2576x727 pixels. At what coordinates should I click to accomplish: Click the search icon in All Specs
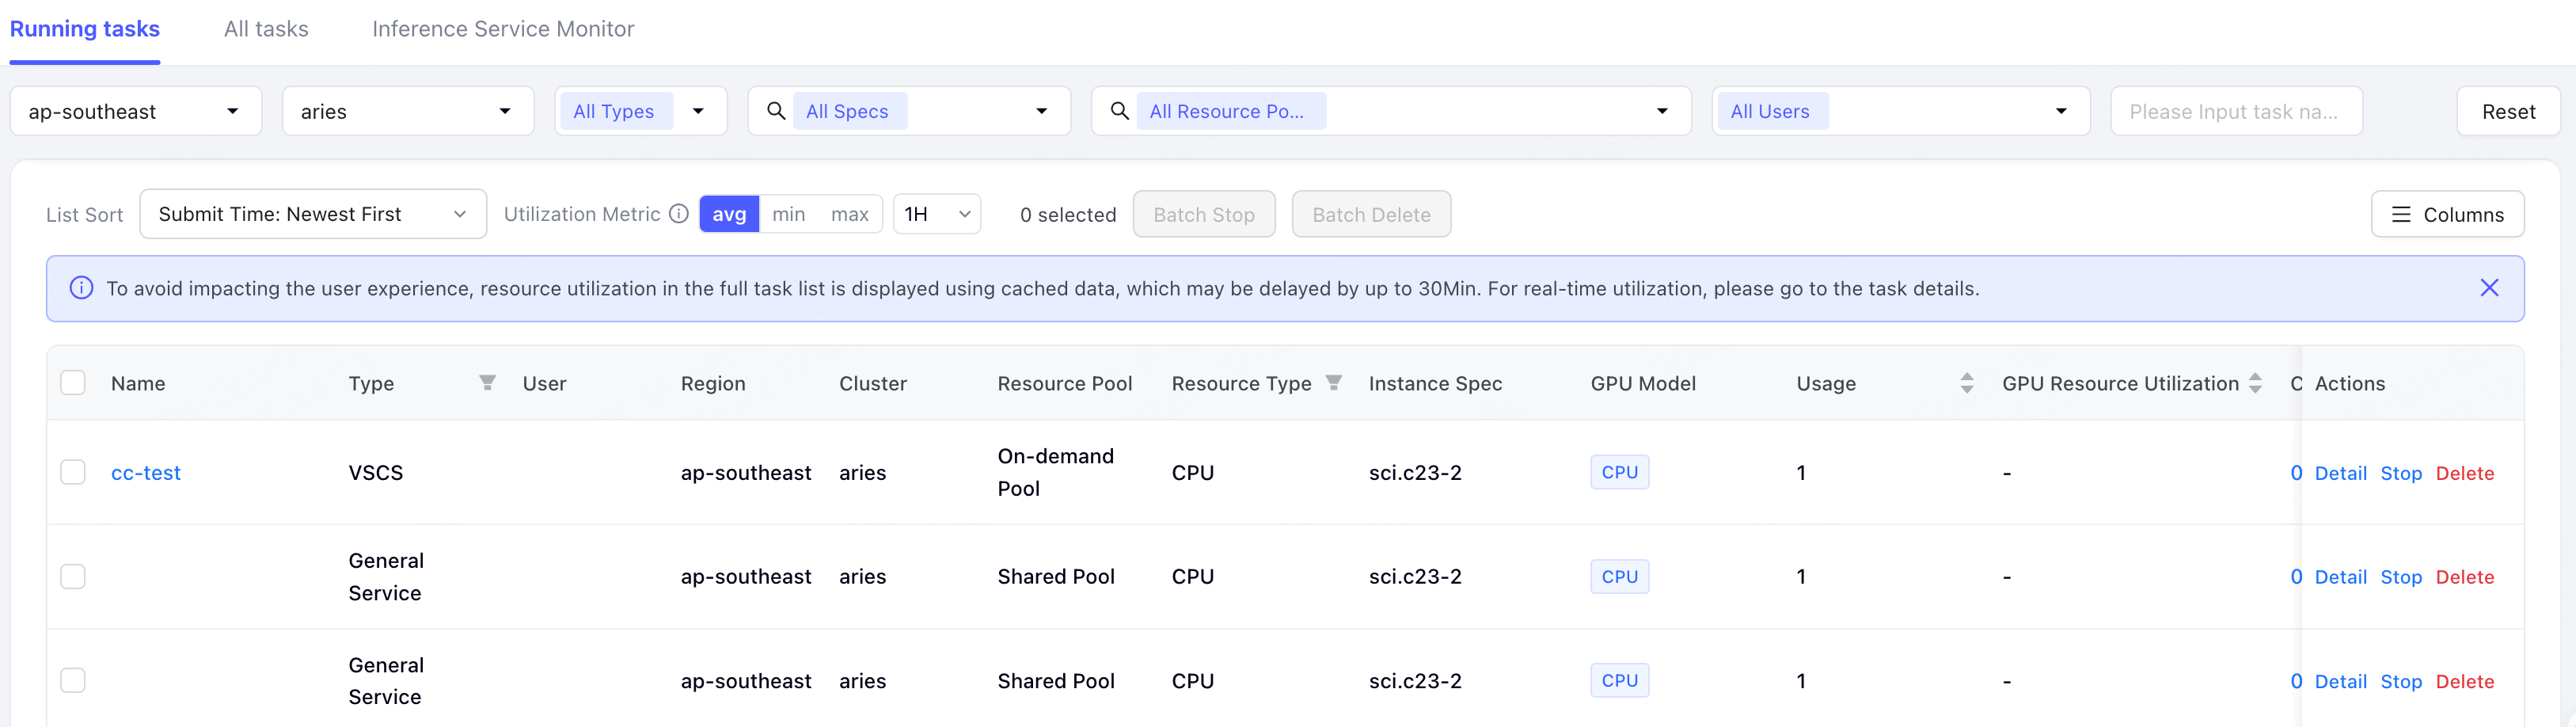coord(776,111)
